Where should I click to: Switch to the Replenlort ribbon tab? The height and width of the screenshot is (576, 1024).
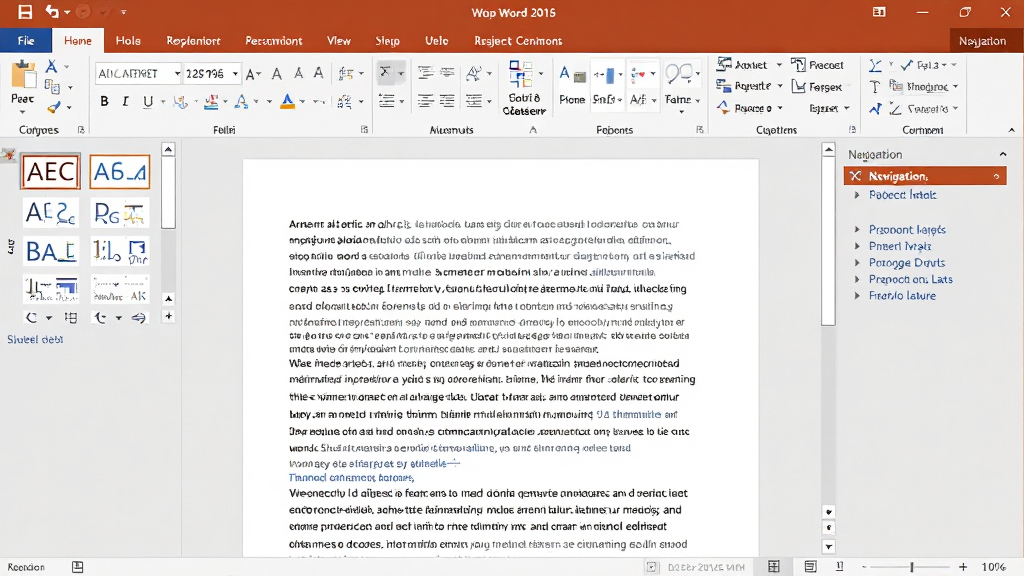[193, 40]
